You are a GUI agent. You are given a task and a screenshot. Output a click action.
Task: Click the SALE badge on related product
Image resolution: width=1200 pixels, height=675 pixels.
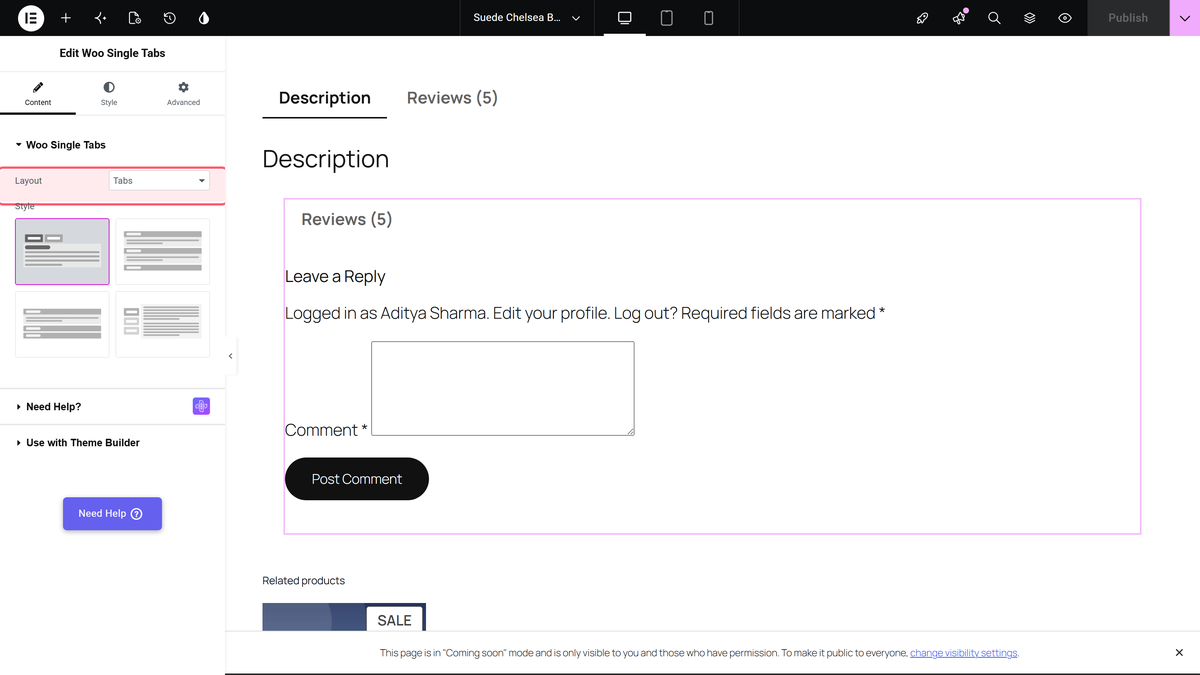coord(394,621)
